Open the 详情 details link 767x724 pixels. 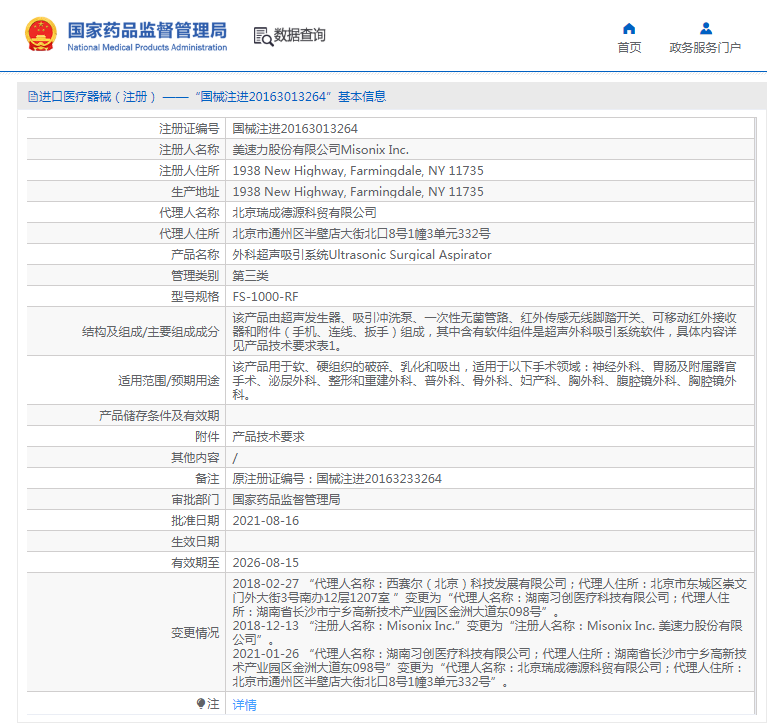click(x=244, y=704)
